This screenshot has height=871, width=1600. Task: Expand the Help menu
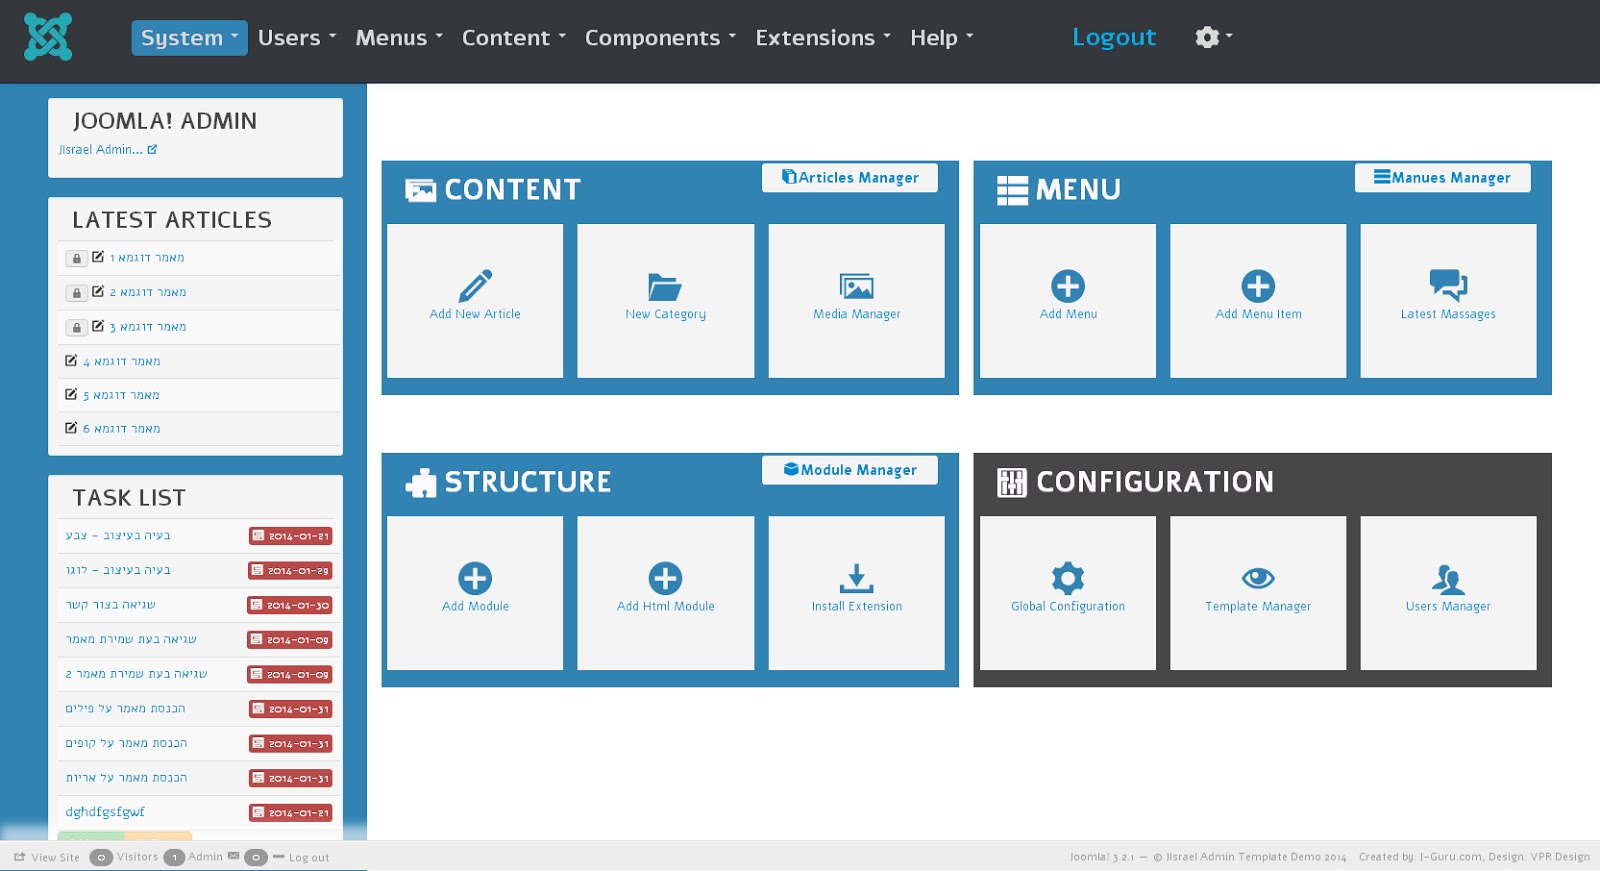point(941,38)
